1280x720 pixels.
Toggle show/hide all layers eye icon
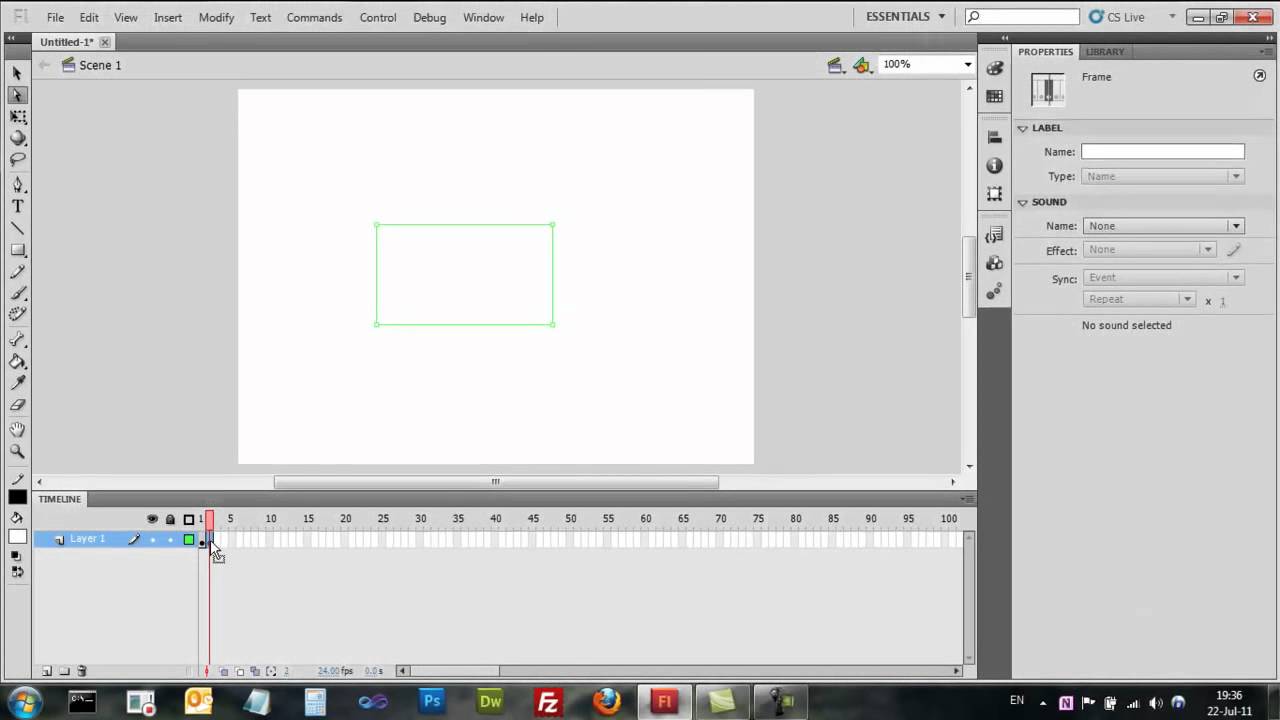[152, 519]
